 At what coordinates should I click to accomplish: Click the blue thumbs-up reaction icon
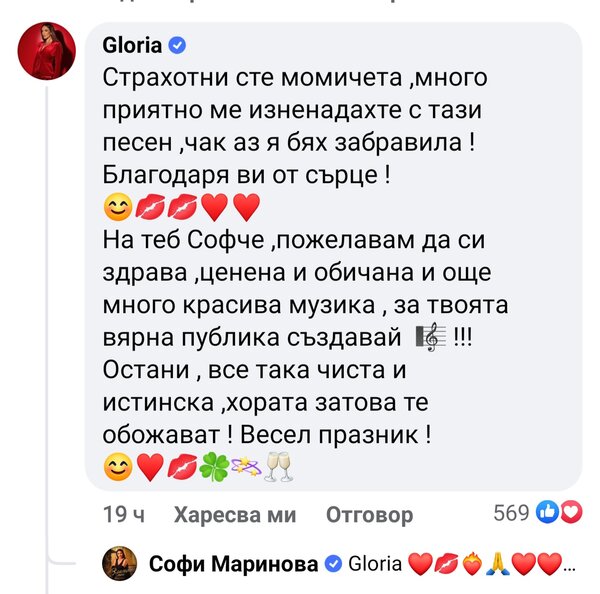(x=547, y=513)
